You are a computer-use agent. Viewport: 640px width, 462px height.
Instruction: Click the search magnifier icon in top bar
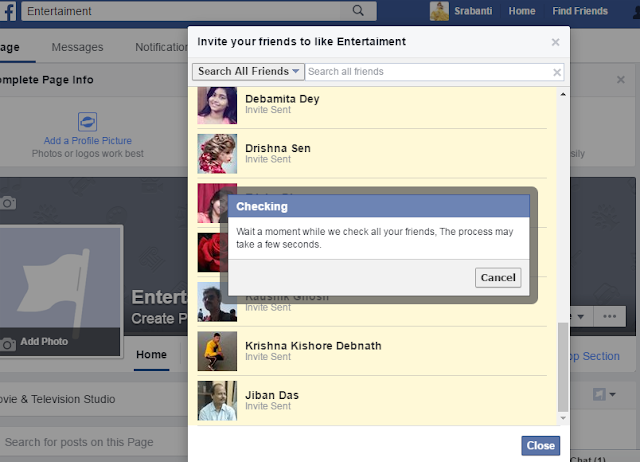[358, 11]
